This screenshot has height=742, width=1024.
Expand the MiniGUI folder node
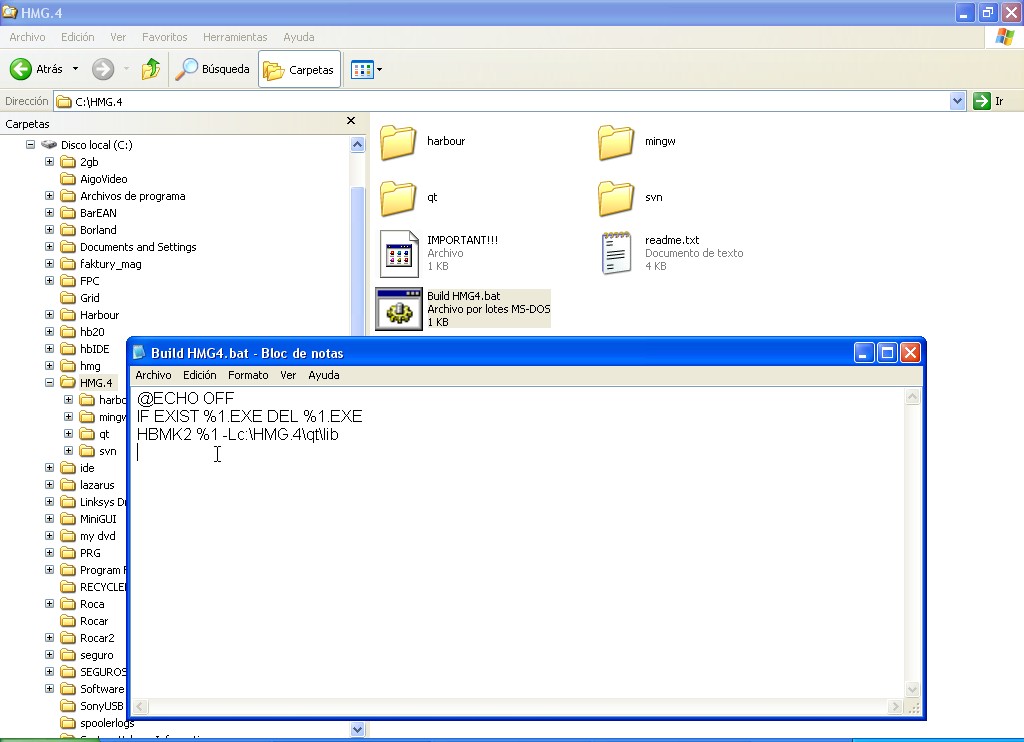point(50,519)
